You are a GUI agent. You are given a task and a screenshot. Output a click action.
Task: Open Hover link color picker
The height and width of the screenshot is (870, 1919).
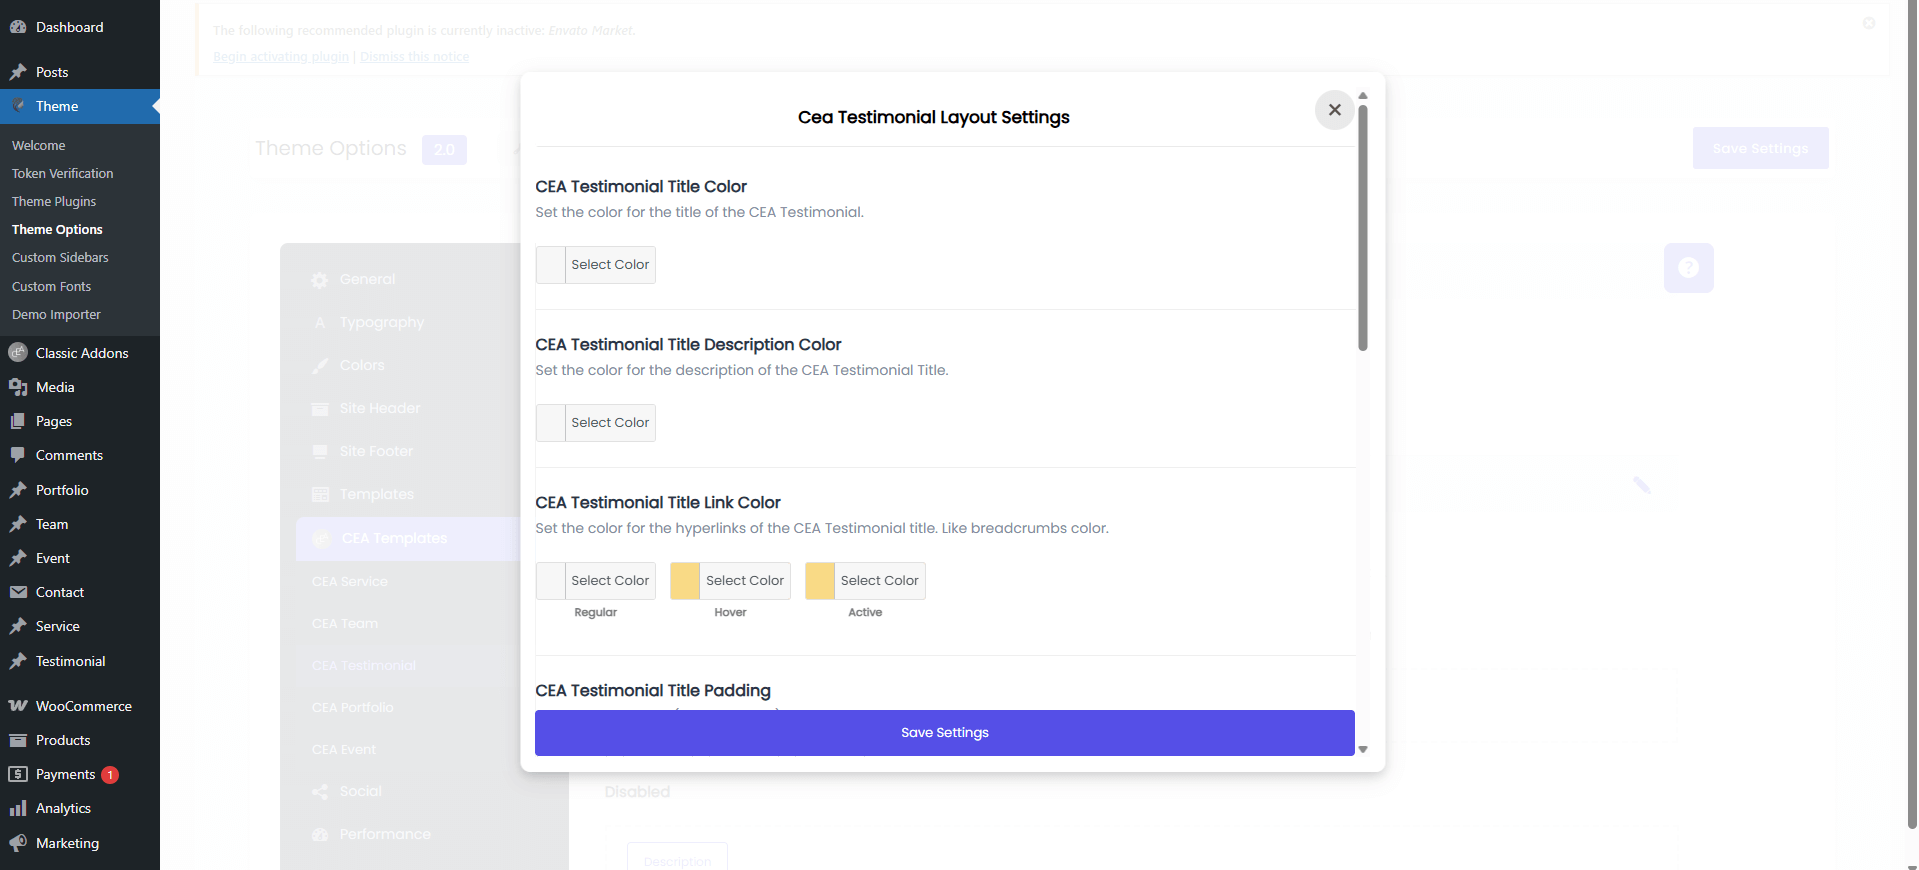pyautogui.click(x=685, y=581)
